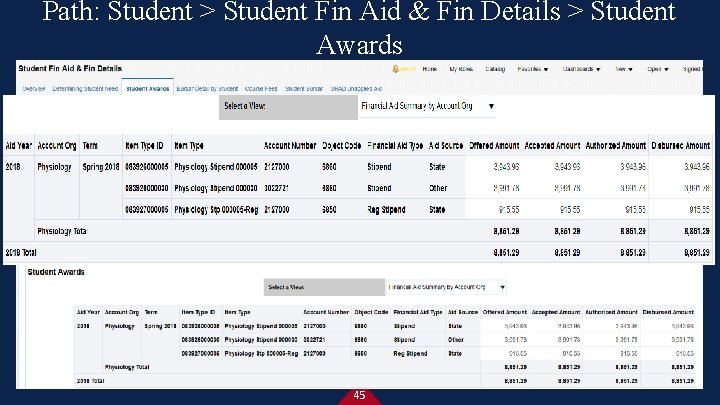
Task: Click Aid Source header in enlarged table
Action: 446,146
